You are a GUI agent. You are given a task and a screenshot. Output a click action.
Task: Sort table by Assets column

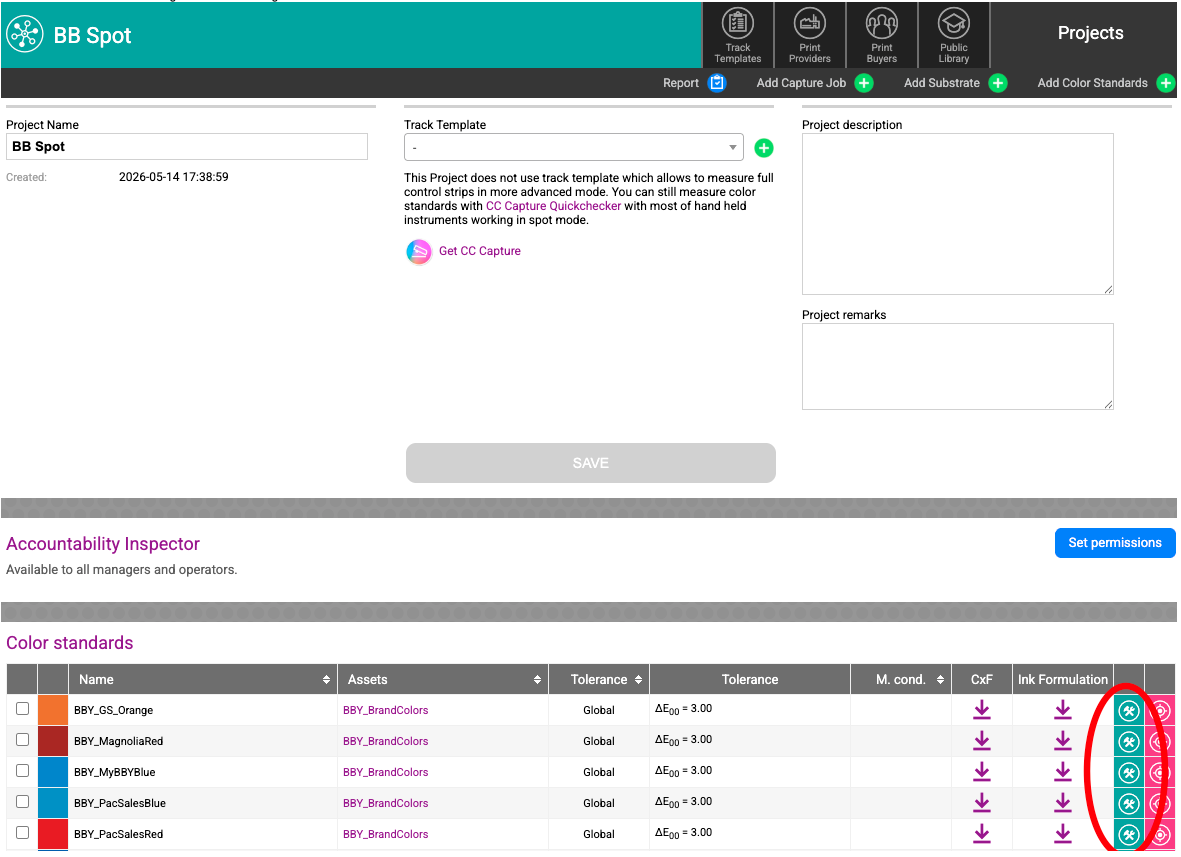tap(443, 679)
